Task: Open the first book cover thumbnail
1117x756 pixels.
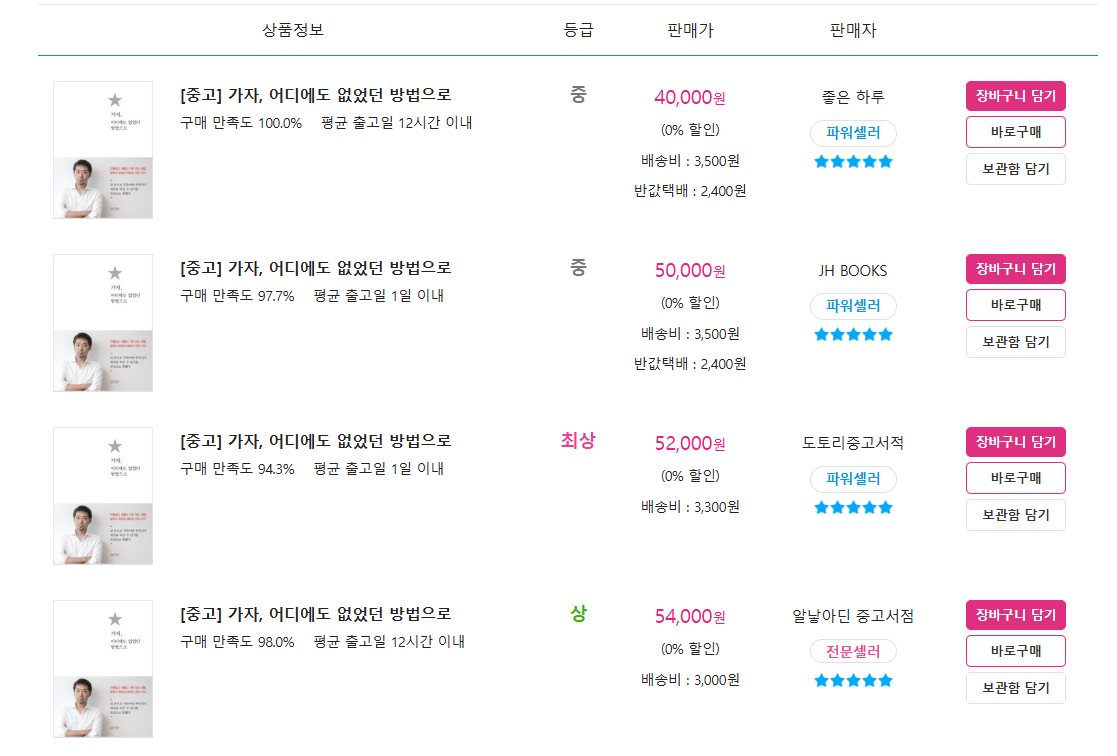Action: coord(103,150)
